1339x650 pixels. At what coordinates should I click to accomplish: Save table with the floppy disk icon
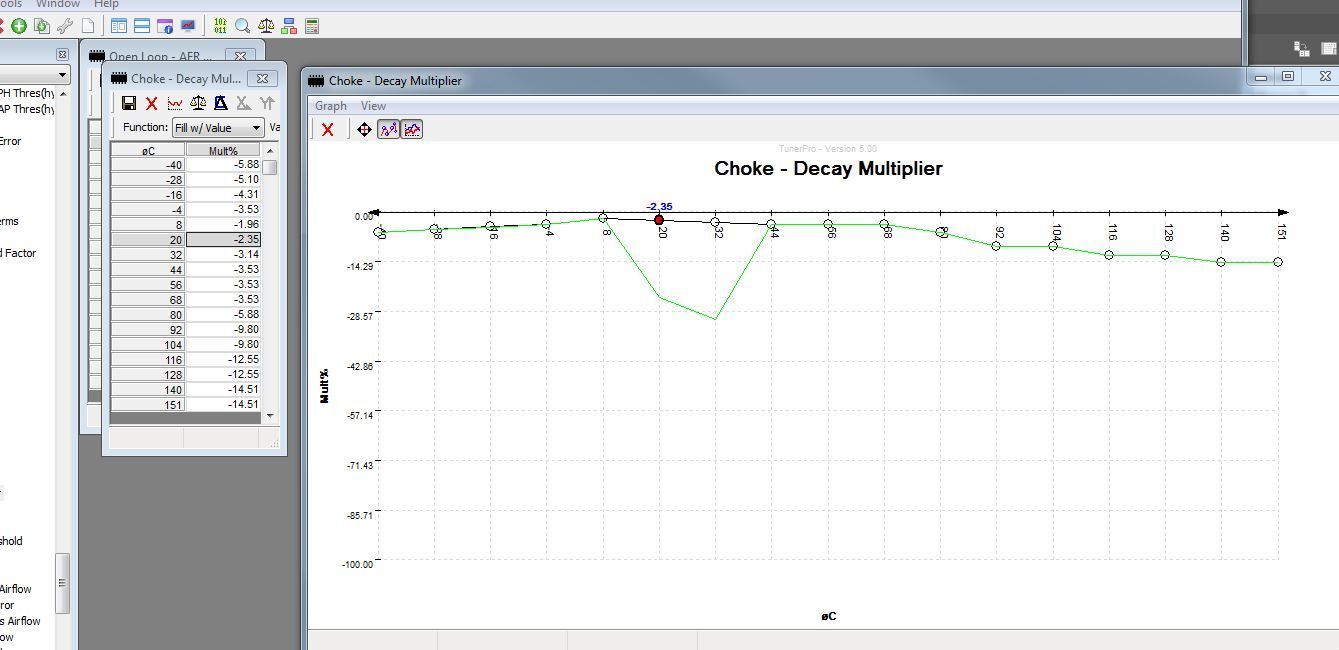129,103
